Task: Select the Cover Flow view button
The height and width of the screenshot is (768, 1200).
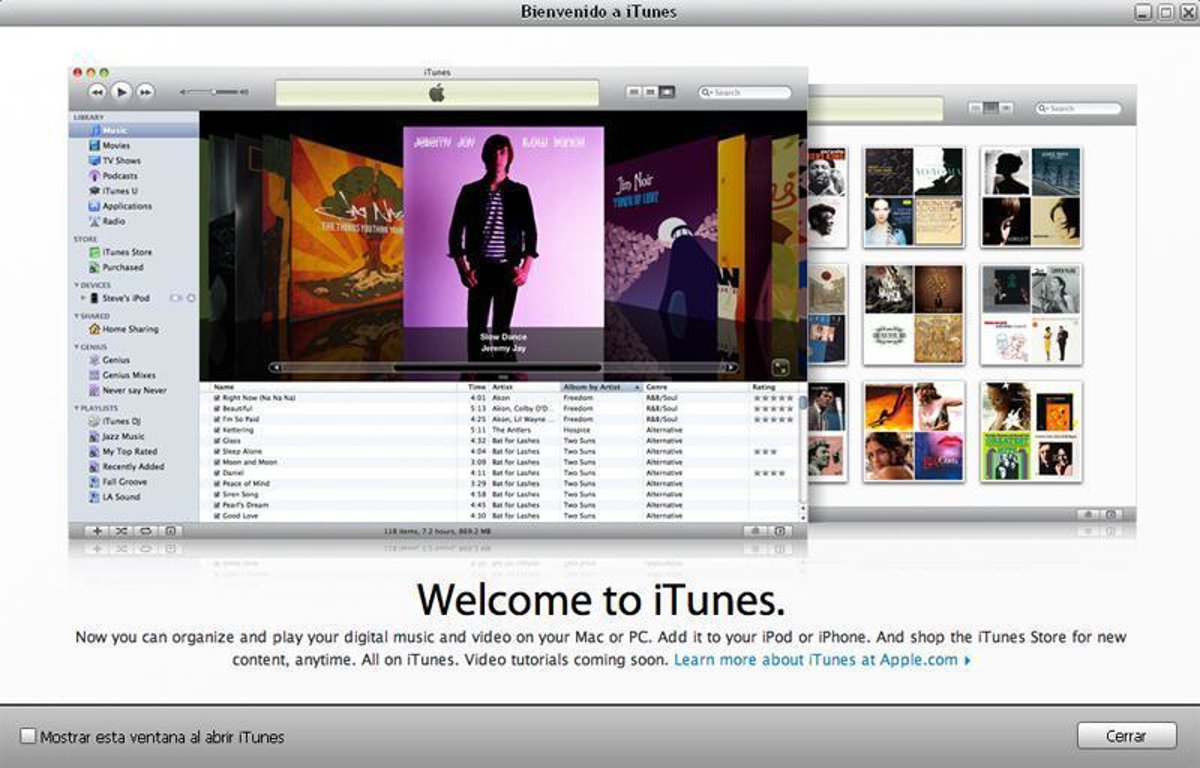Action: [667, 93]
